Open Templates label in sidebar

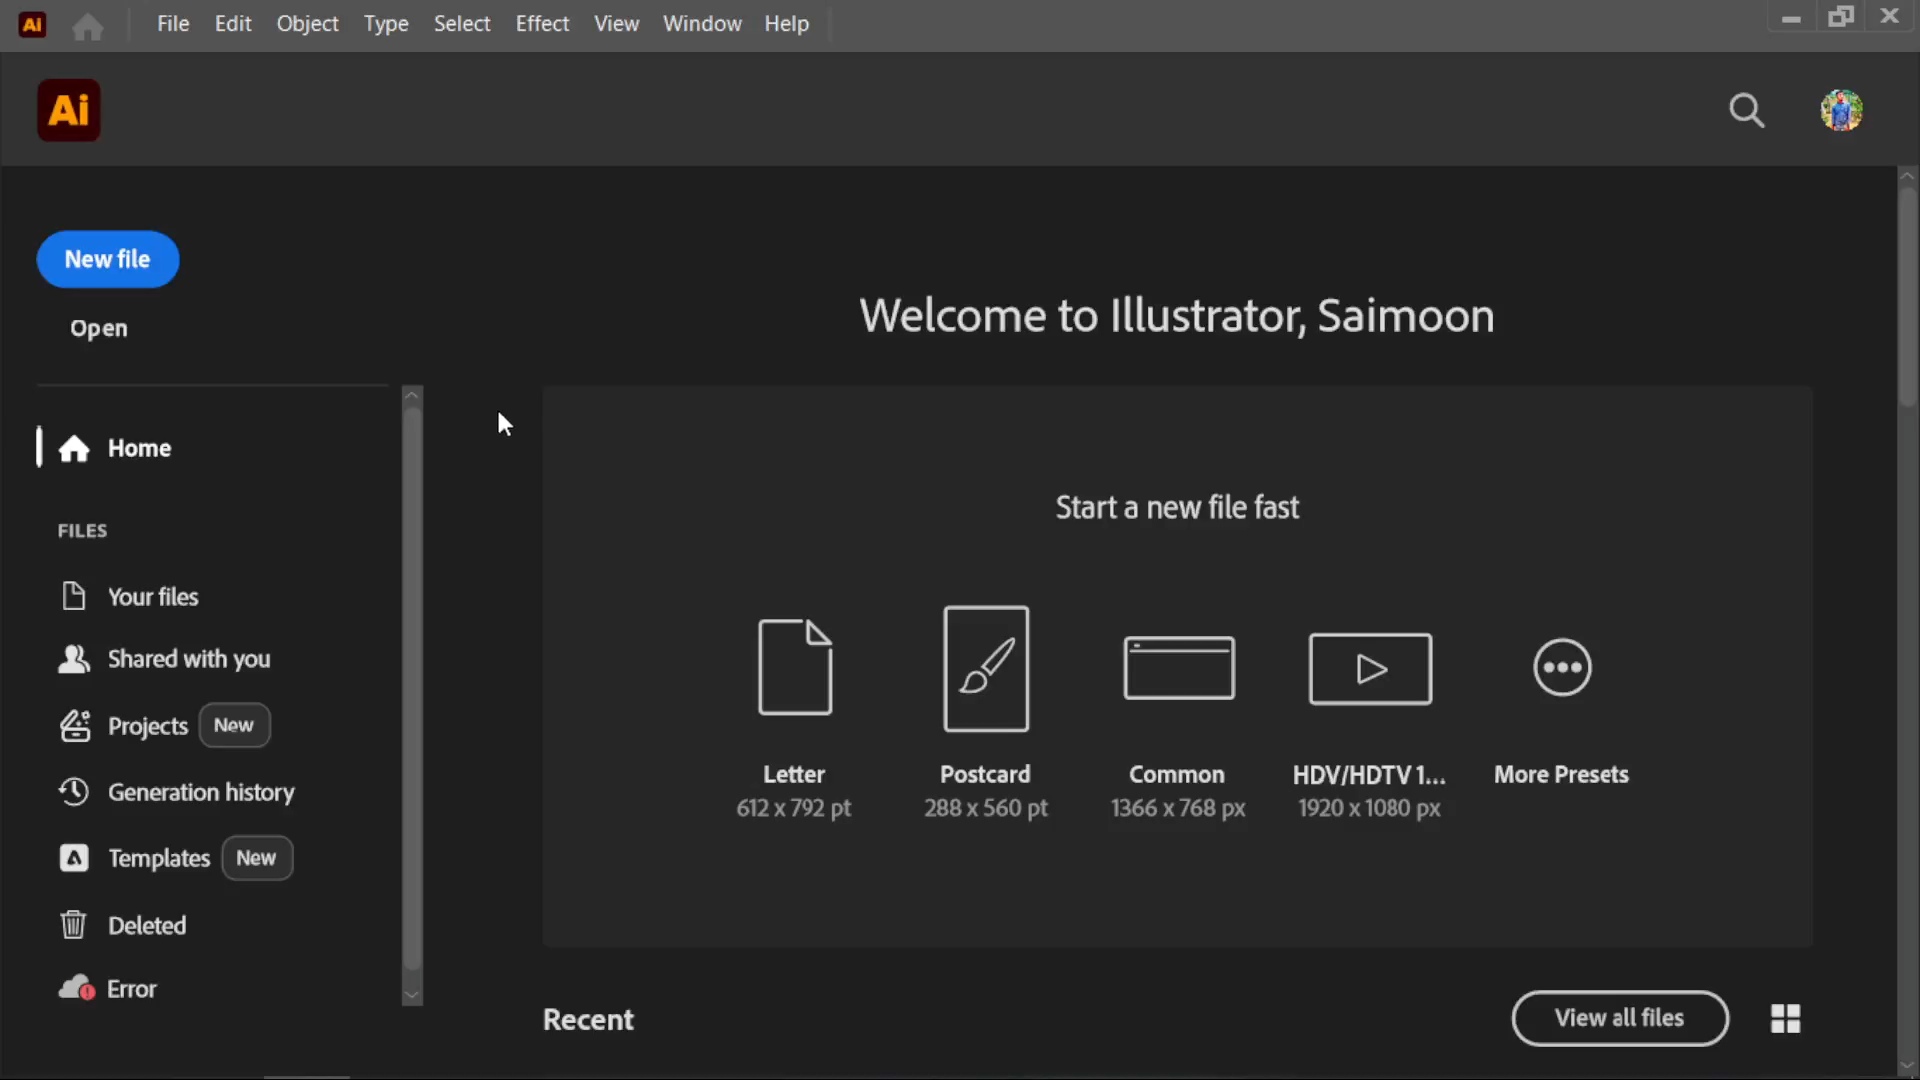point(159,859)
